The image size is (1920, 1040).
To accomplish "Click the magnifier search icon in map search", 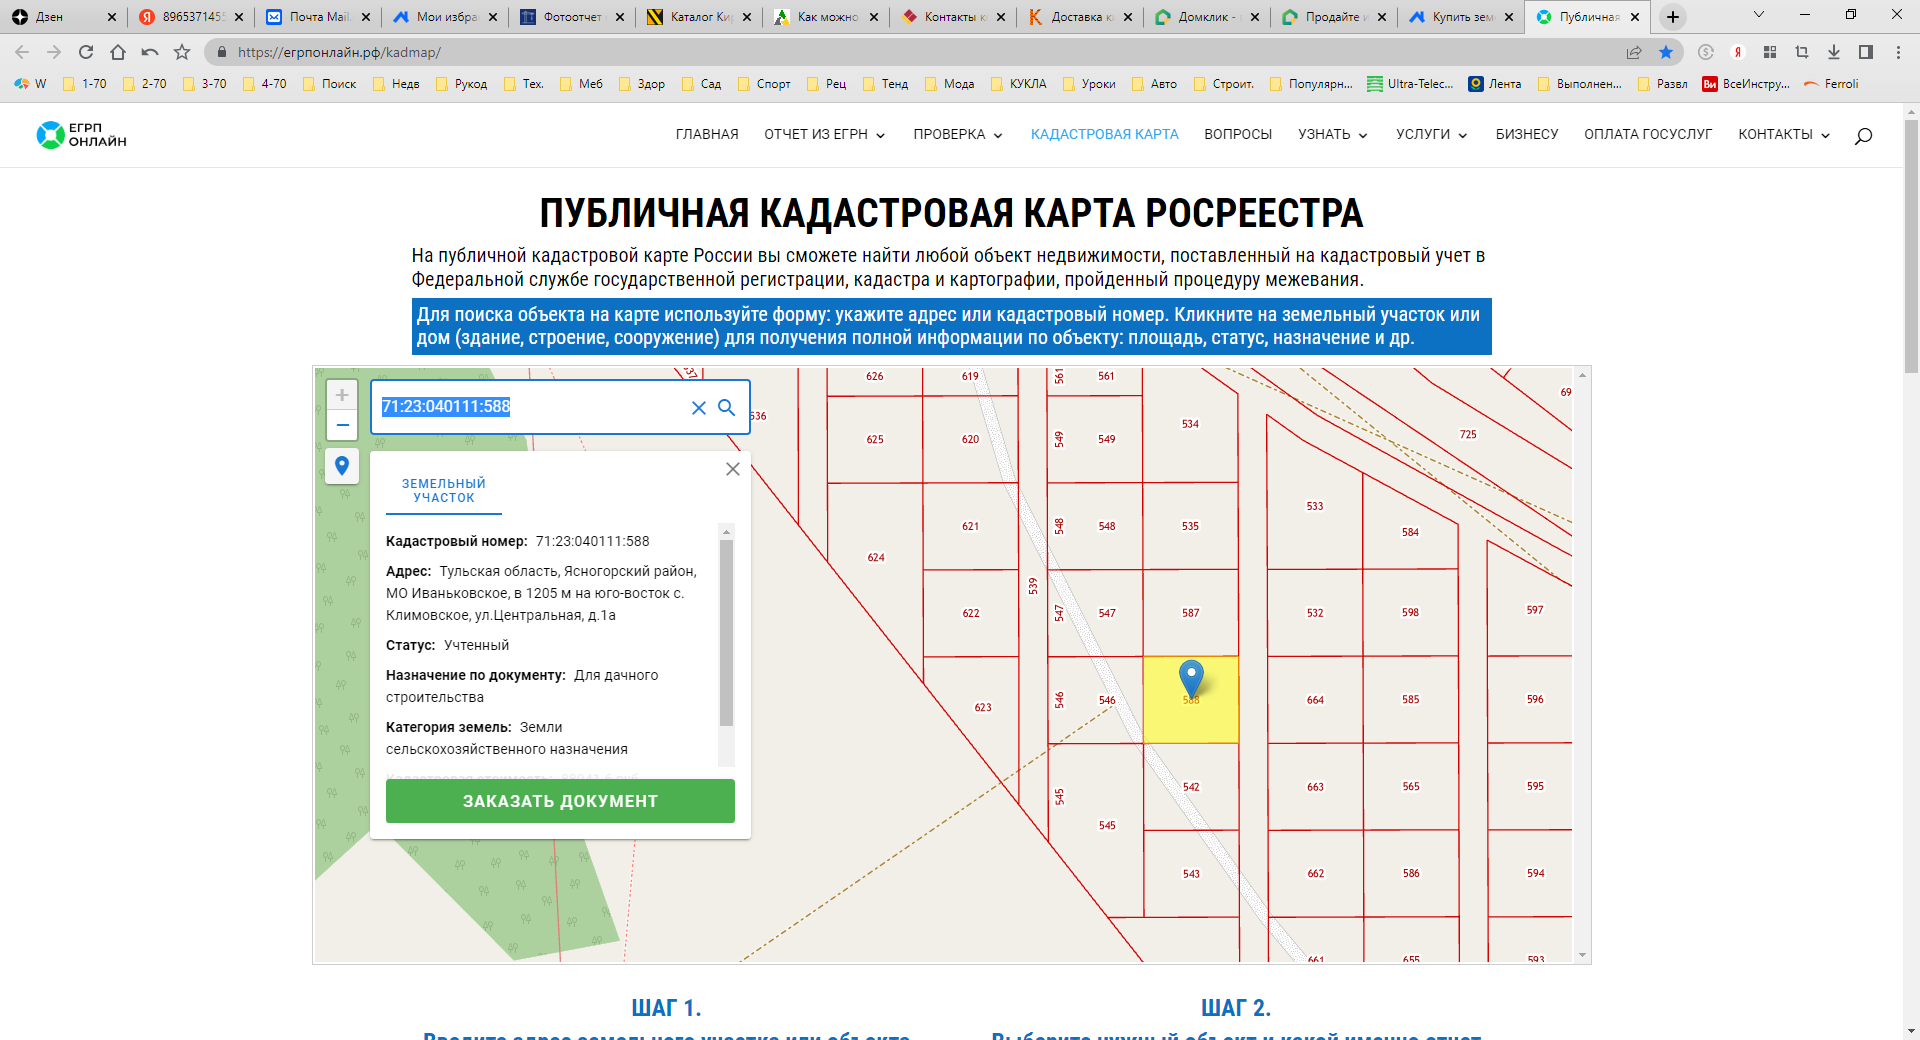I will tap(727, 408).
